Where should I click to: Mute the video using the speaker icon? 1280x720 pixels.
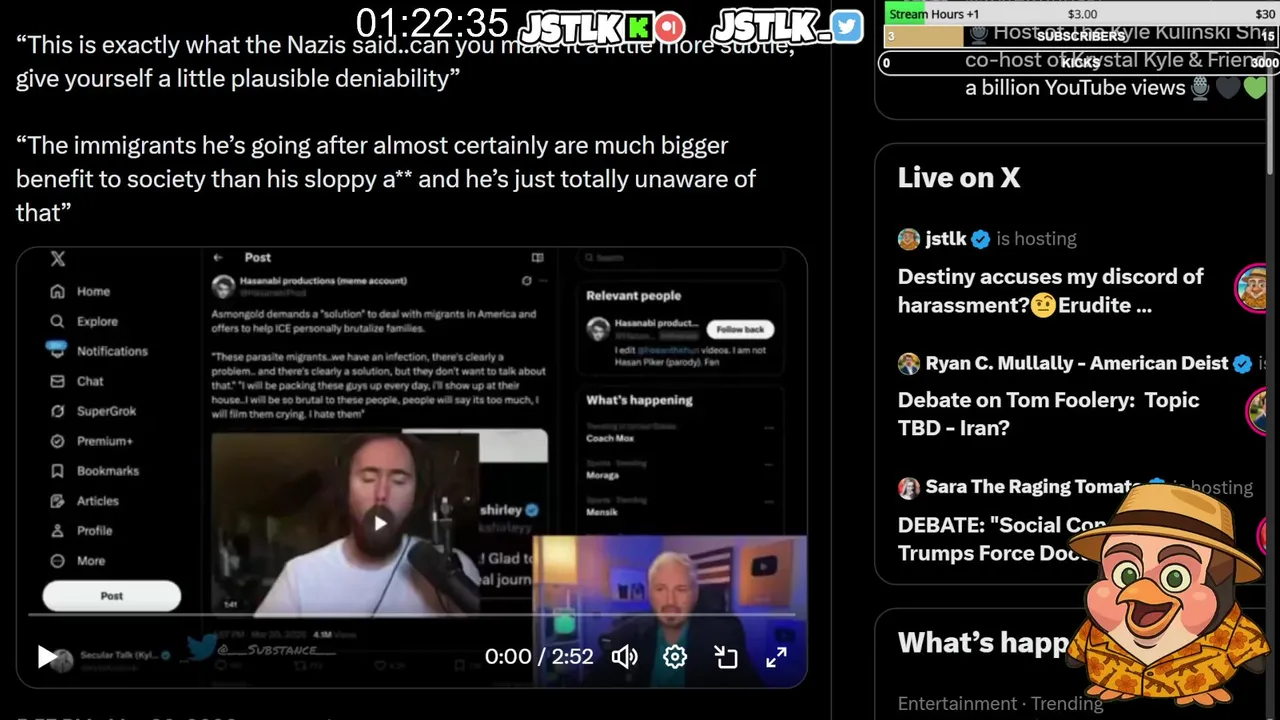pos(625,657)
